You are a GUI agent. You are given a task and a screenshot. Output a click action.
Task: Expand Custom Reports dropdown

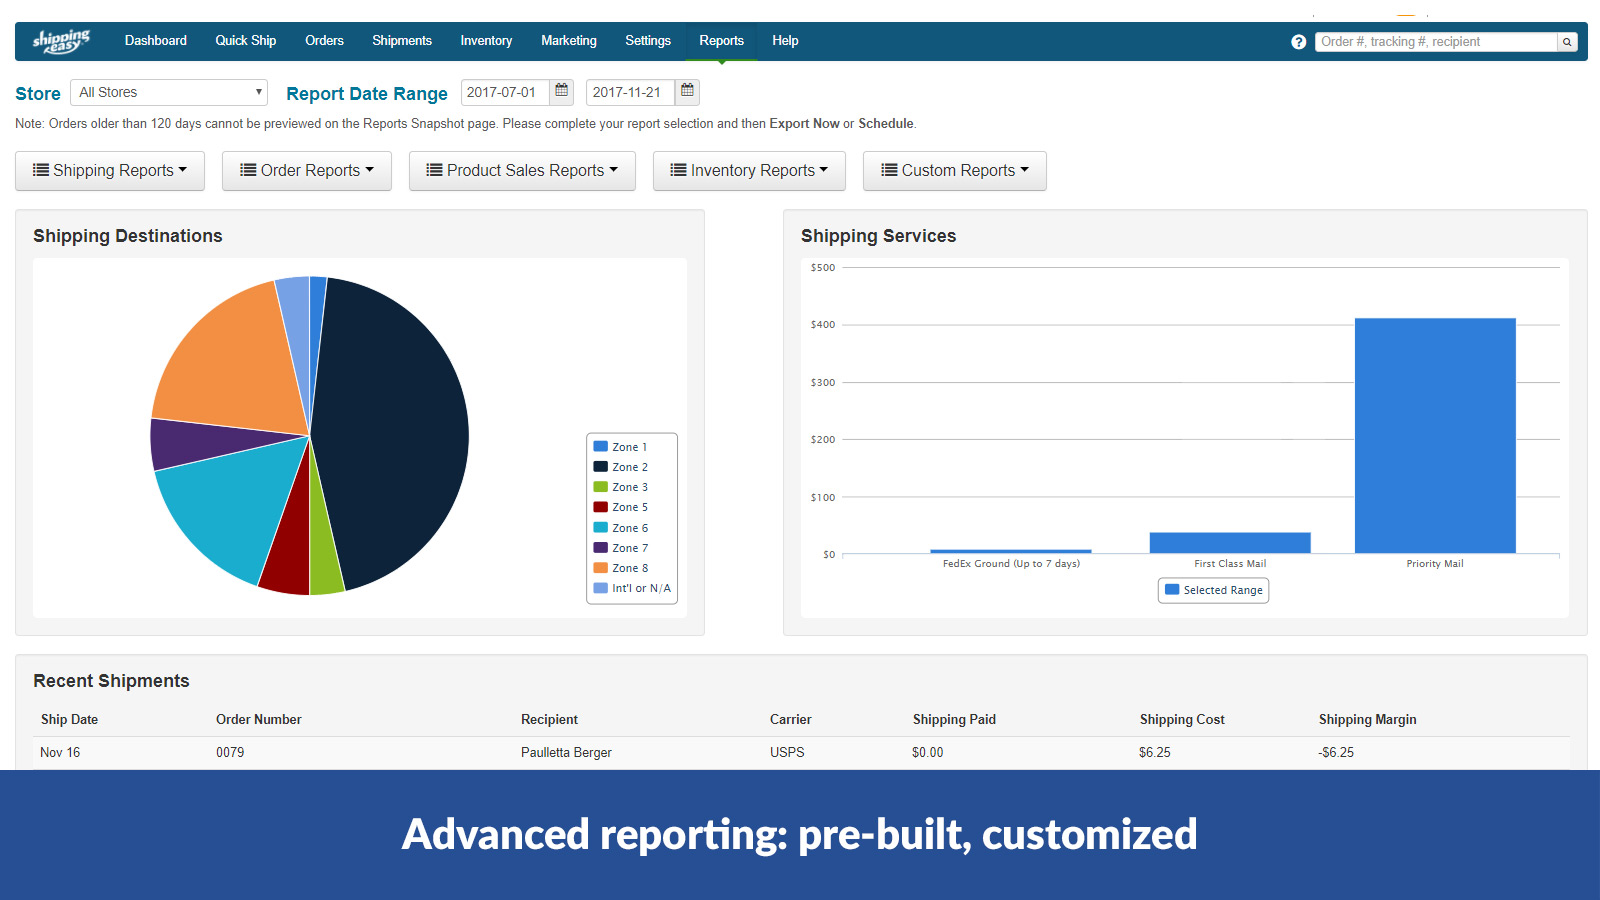point(954,171)
